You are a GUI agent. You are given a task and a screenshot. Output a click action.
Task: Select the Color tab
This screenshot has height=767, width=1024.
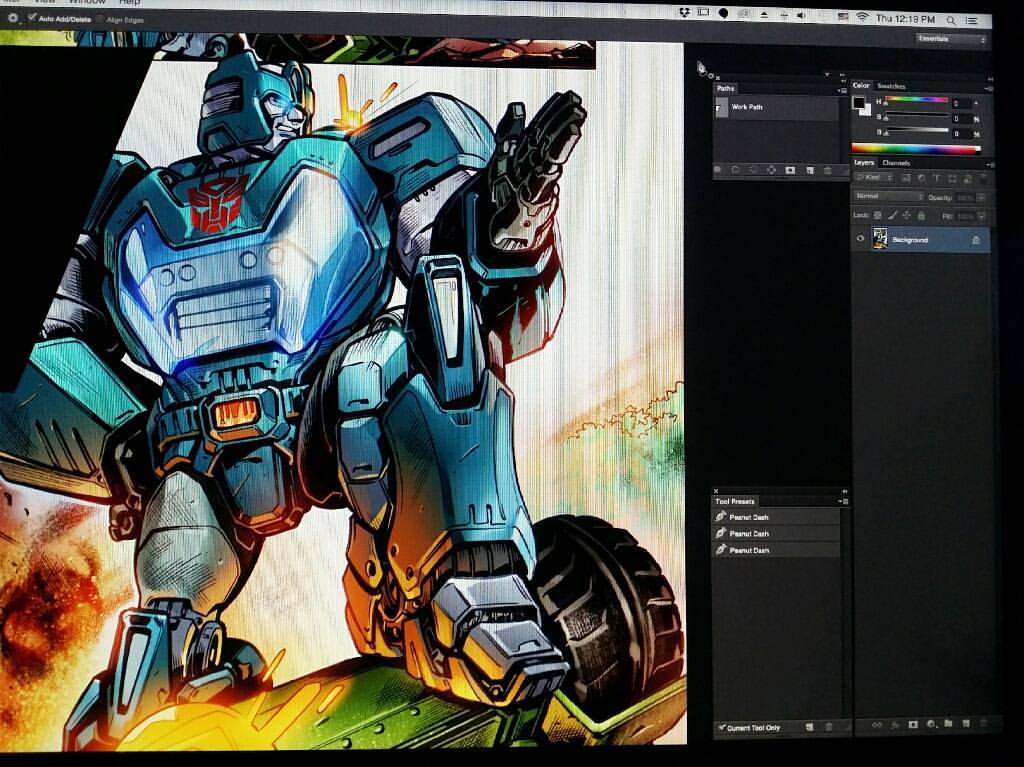click(x=861, y=86)
